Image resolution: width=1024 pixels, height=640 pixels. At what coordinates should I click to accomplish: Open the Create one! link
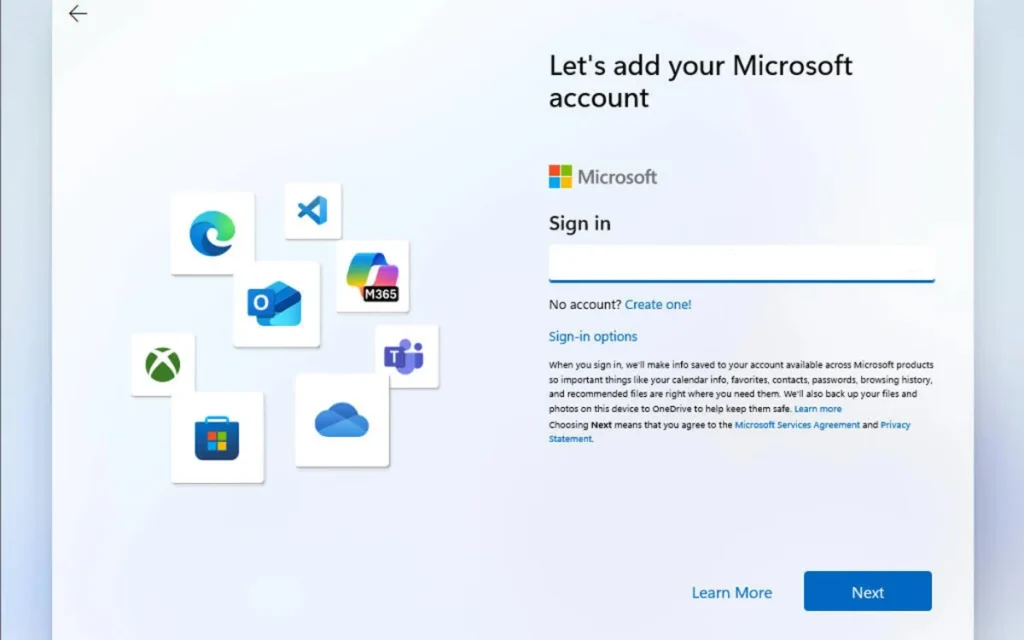(x=658, y=304)
